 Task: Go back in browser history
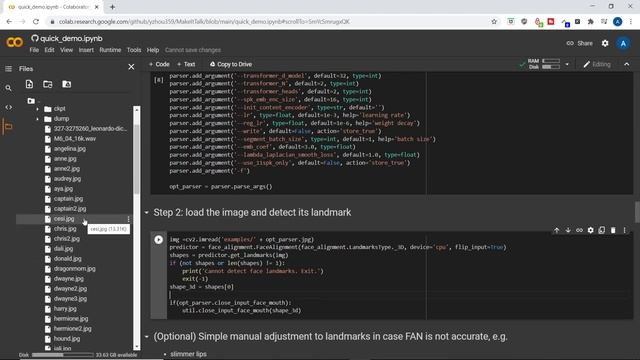tap(9, 22)
